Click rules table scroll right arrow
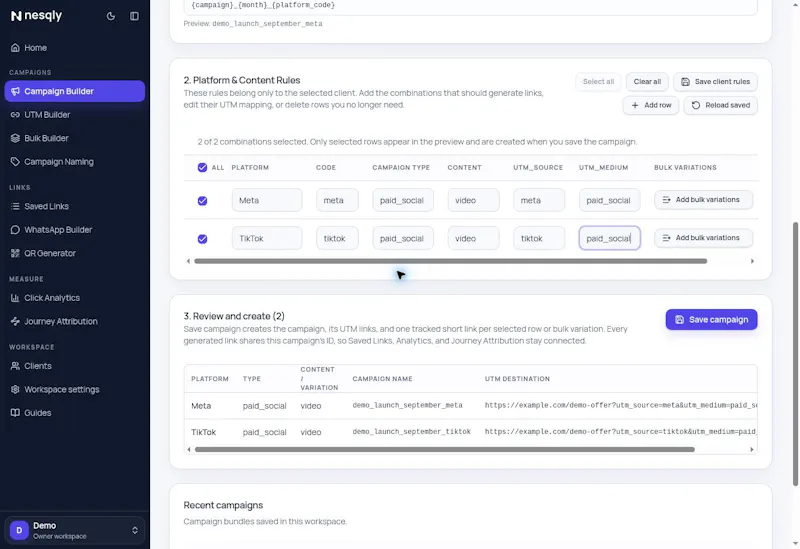The height and width of the screenshot is (549, 800). tap(752, 261)
